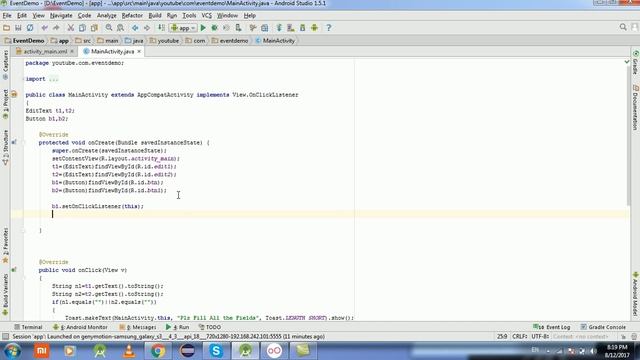Open the Android Monitor tool window
This screenshot has width=640, height=360.
click(x=80, y=327)
